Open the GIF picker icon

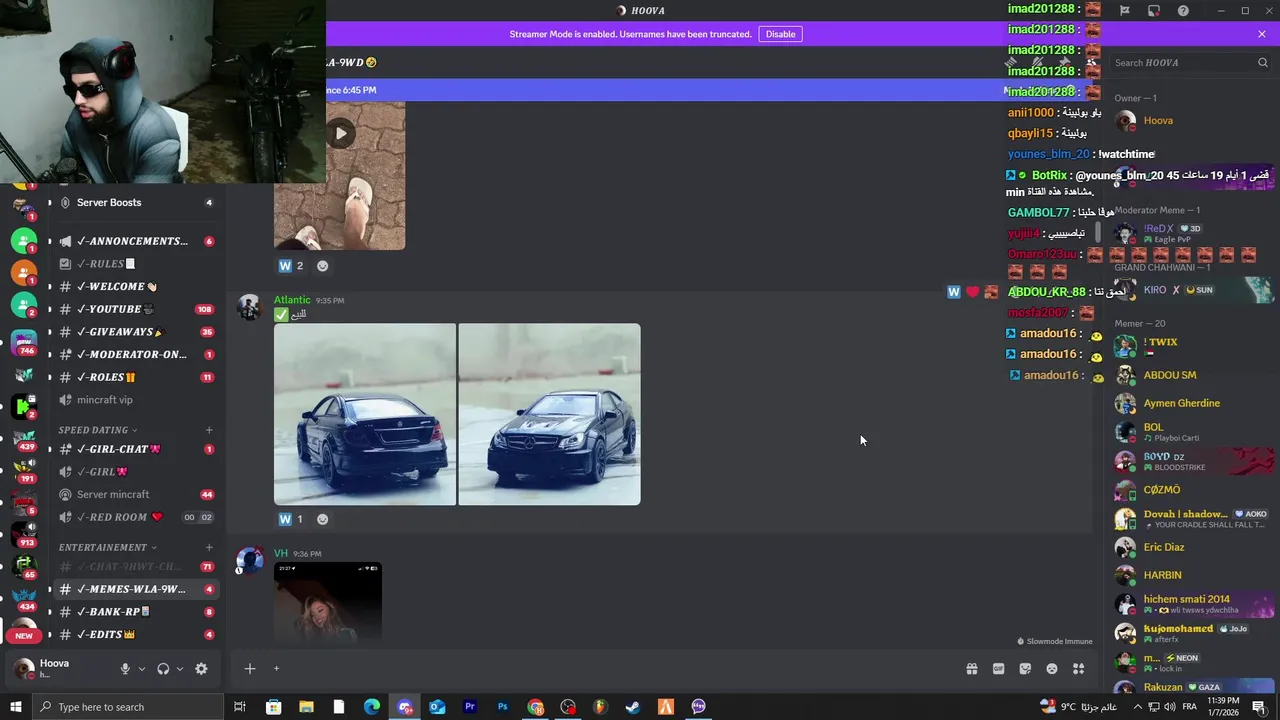(x=998, y=669)
